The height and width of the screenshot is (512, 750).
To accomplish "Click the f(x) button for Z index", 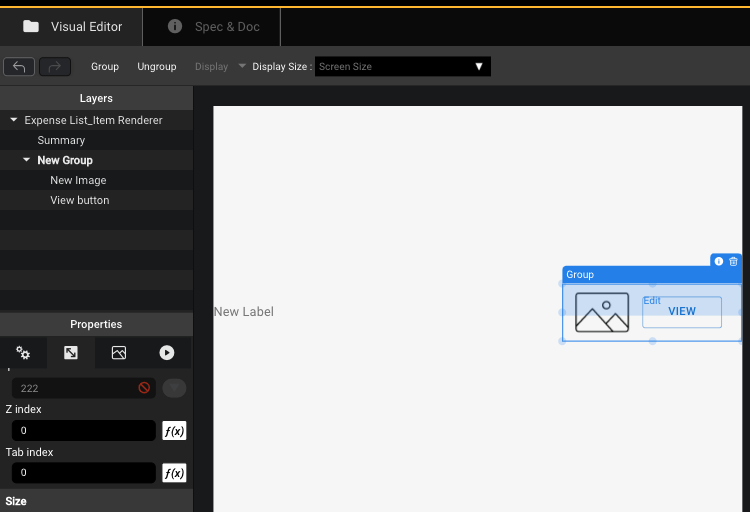I will pos(174,431).
